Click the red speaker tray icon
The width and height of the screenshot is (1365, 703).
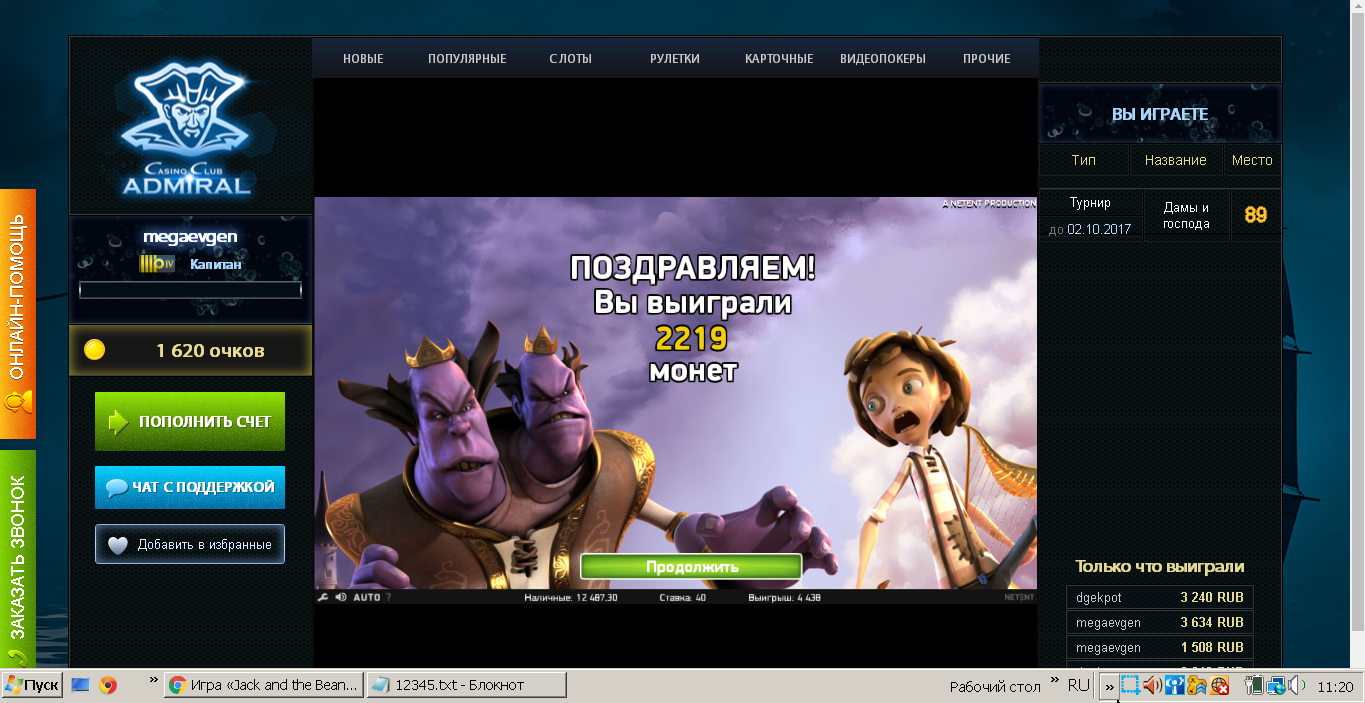pyautogui.click(x=1152, y=685)
